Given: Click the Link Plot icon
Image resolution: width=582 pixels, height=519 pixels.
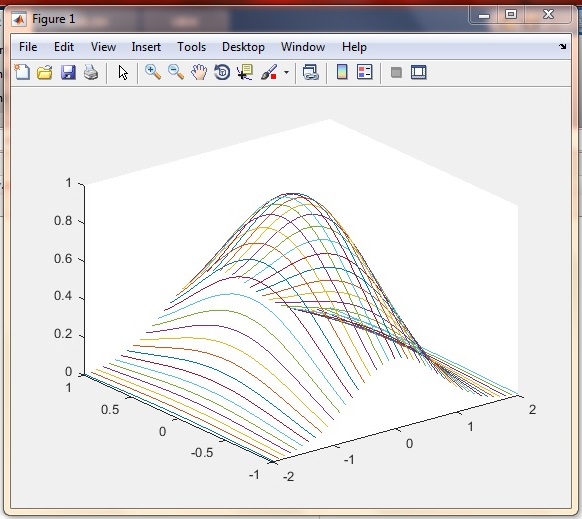Looking at the screenshot, I should coord(311,72).
